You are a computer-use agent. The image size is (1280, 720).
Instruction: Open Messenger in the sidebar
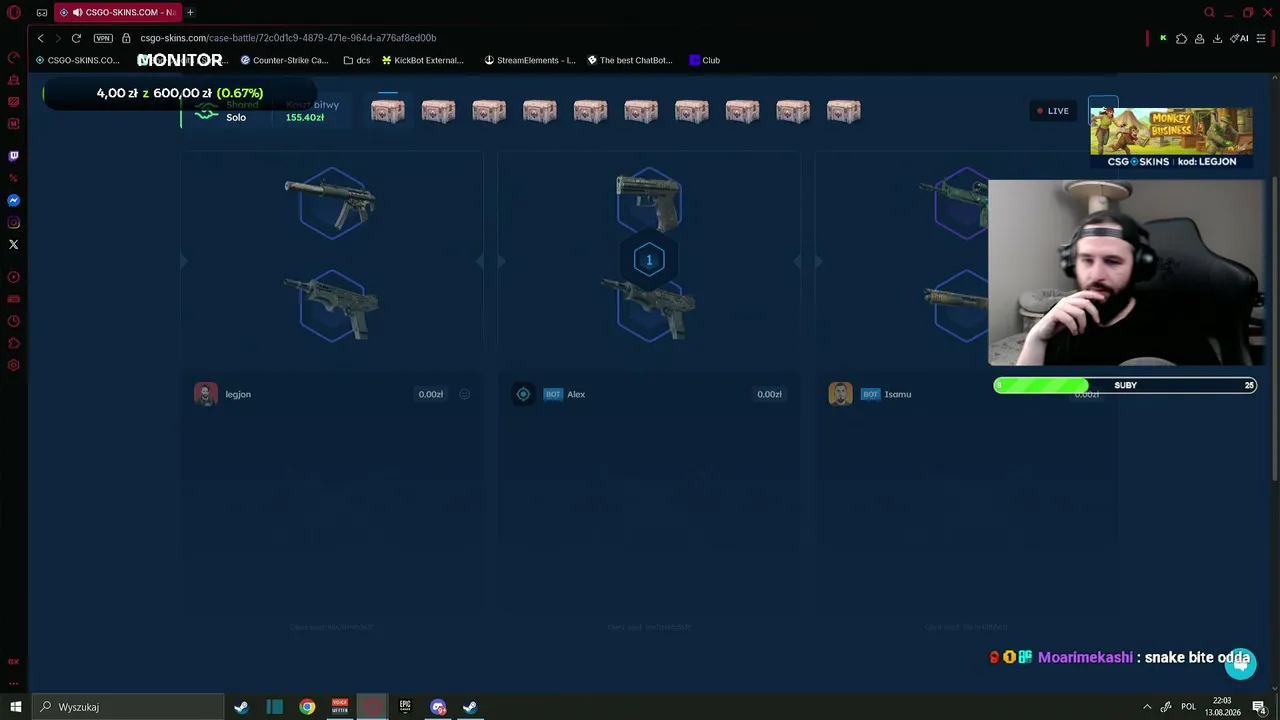click(x=14, y=201)
